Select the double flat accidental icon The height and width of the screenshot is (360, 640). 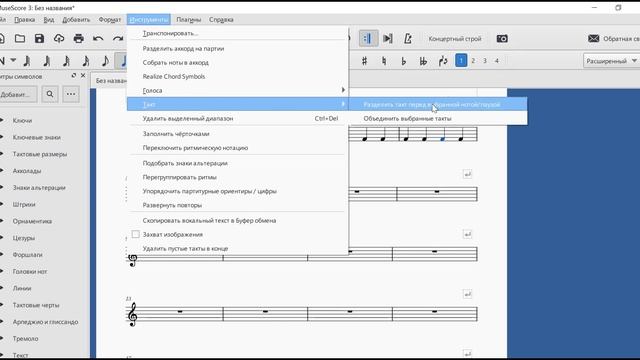(x=423, y=61)
